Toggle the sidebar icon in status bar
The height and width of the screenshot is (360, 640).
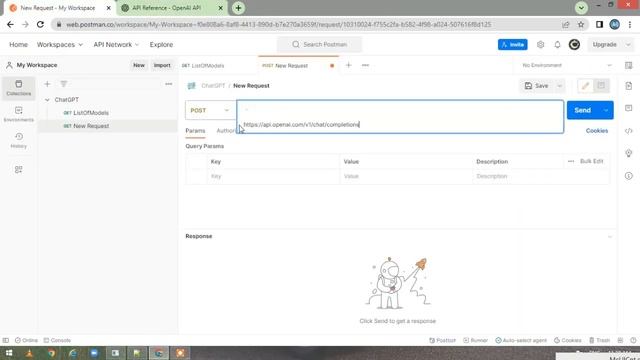pyautogui.click(x=6, y=340)
